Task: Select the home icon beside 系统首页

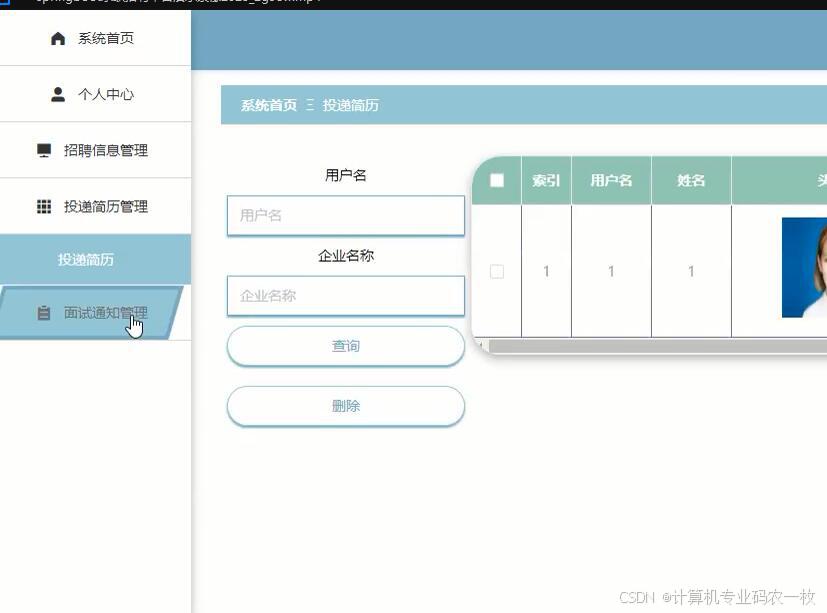Action: click(57, 38)
